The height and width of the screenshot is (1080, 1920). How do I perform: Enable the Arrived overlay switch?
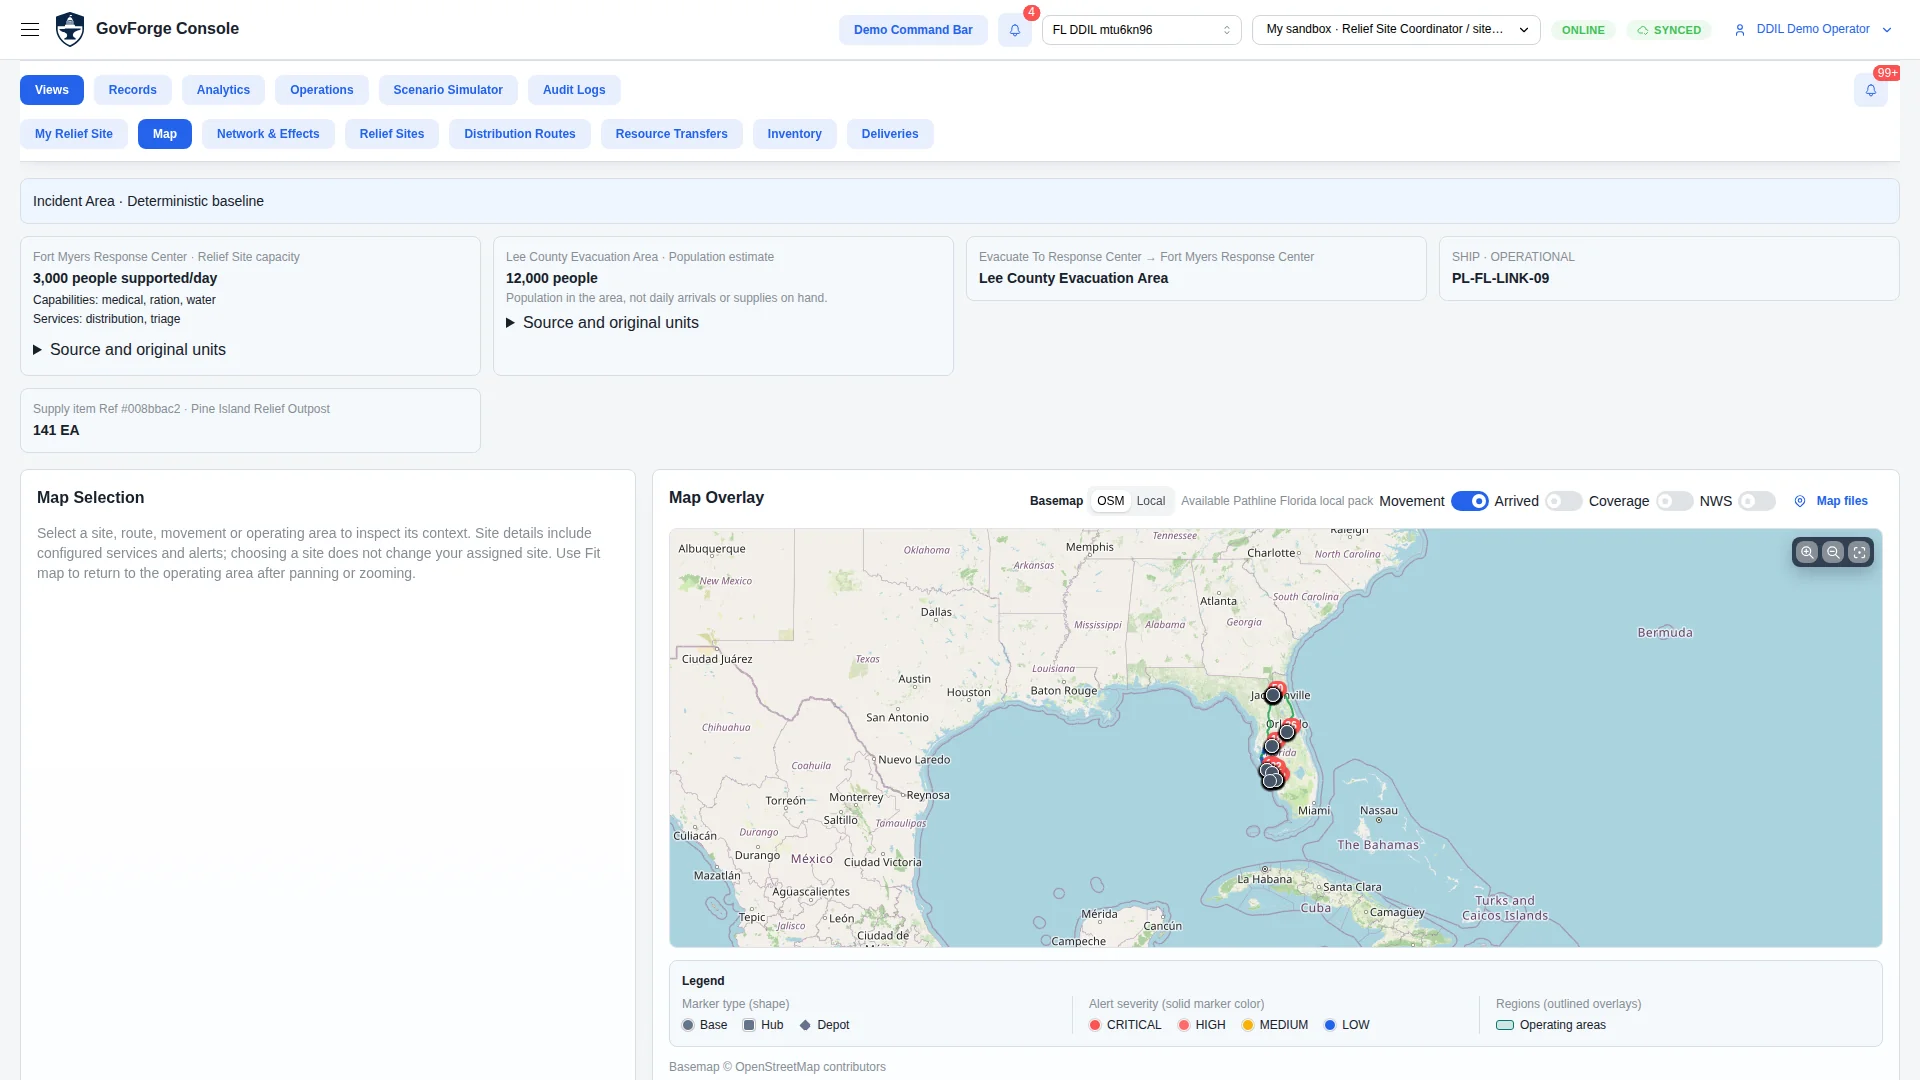1564,501
